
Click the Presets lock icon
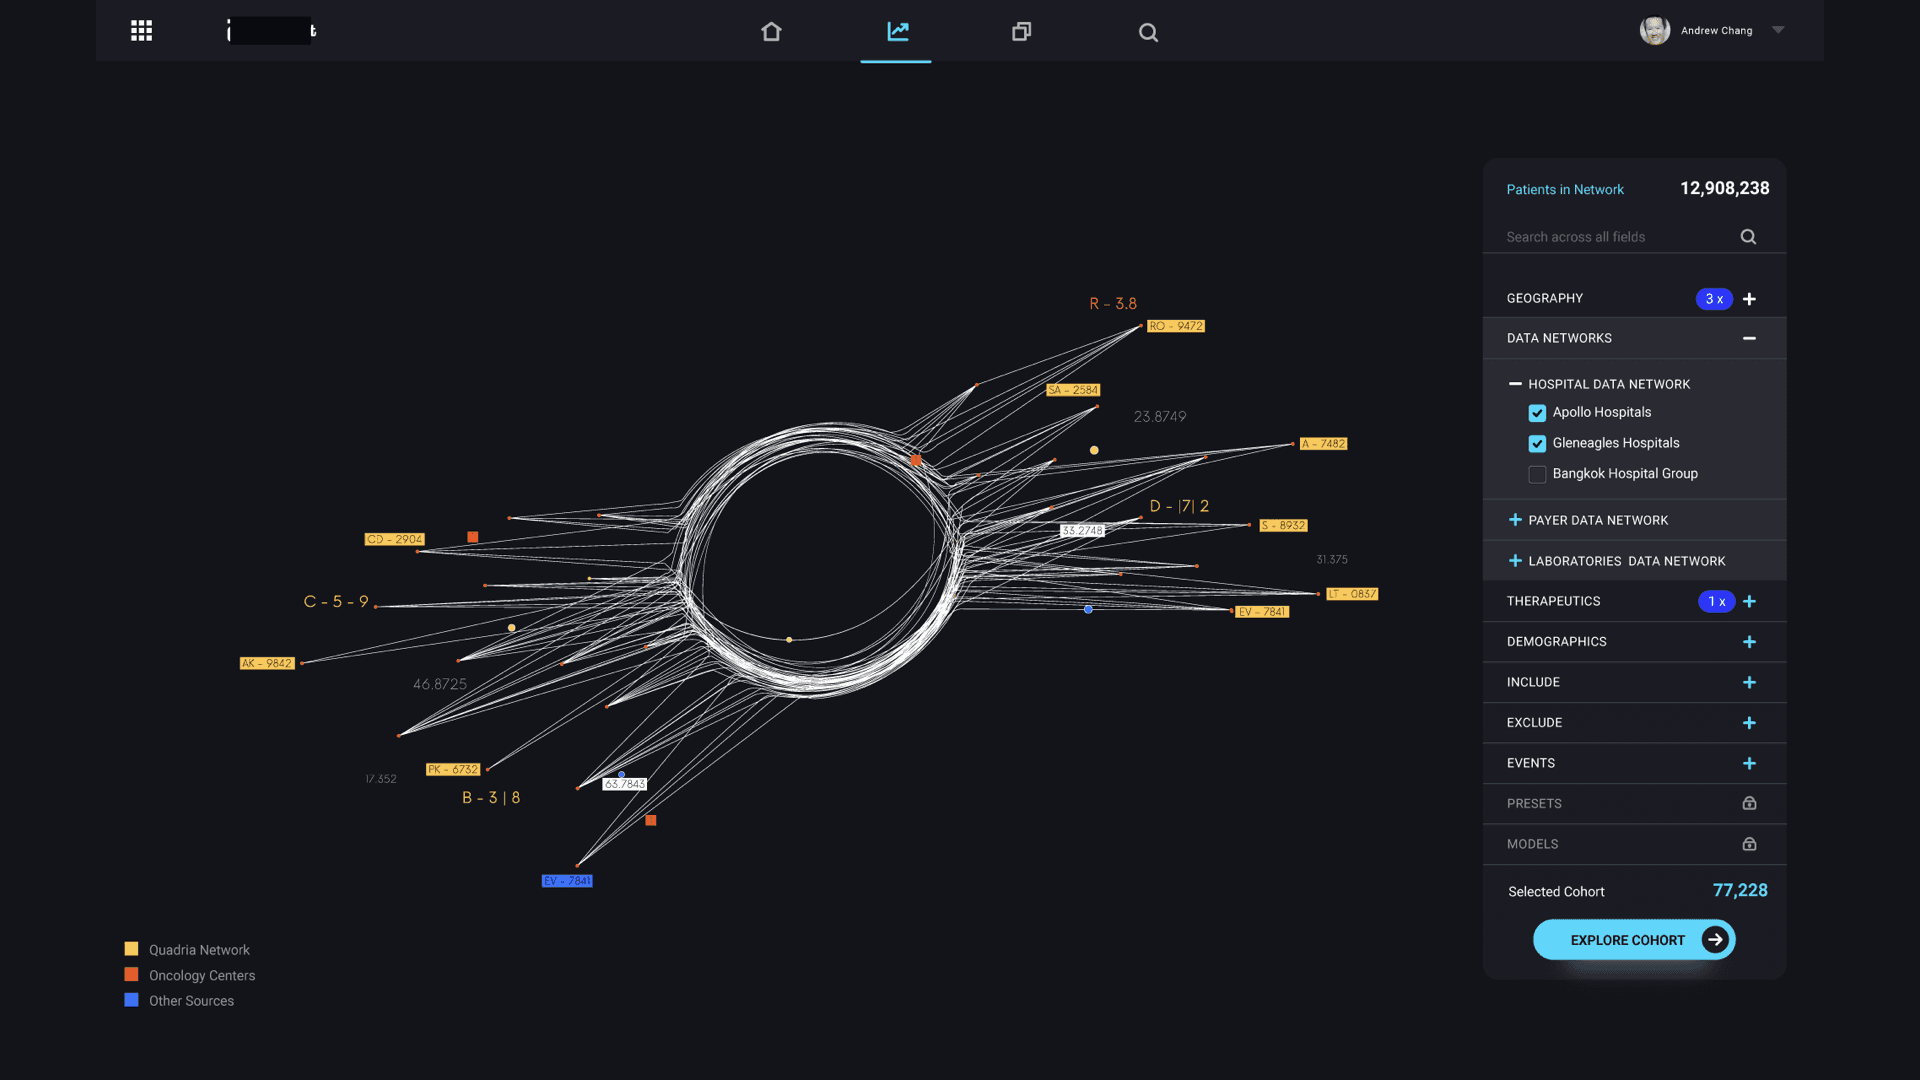tap(1749, 803)
